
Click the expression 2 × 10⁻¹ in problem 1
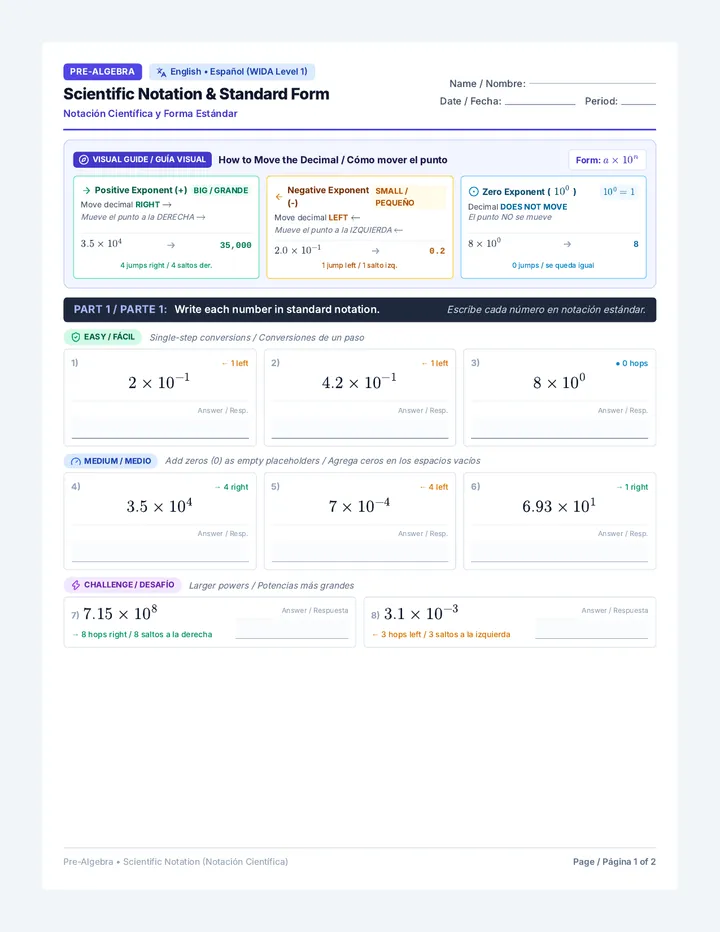point(159,381)
